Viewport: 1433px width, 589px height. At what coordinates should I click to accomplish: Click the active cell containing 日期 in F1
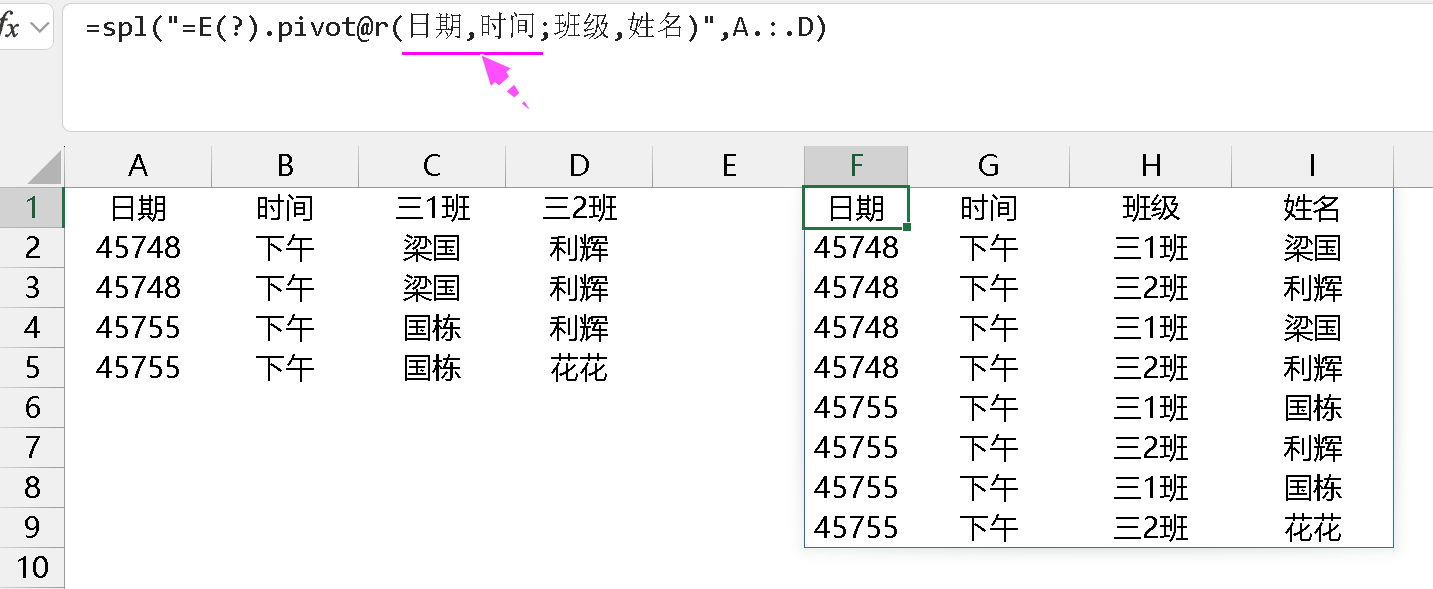point(856,208)
